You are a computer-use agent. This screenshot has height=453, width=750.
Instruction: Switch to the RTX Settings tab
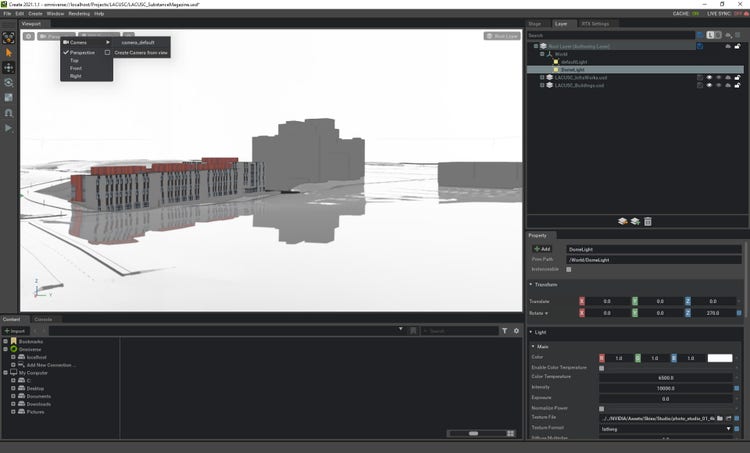(595, 23)
